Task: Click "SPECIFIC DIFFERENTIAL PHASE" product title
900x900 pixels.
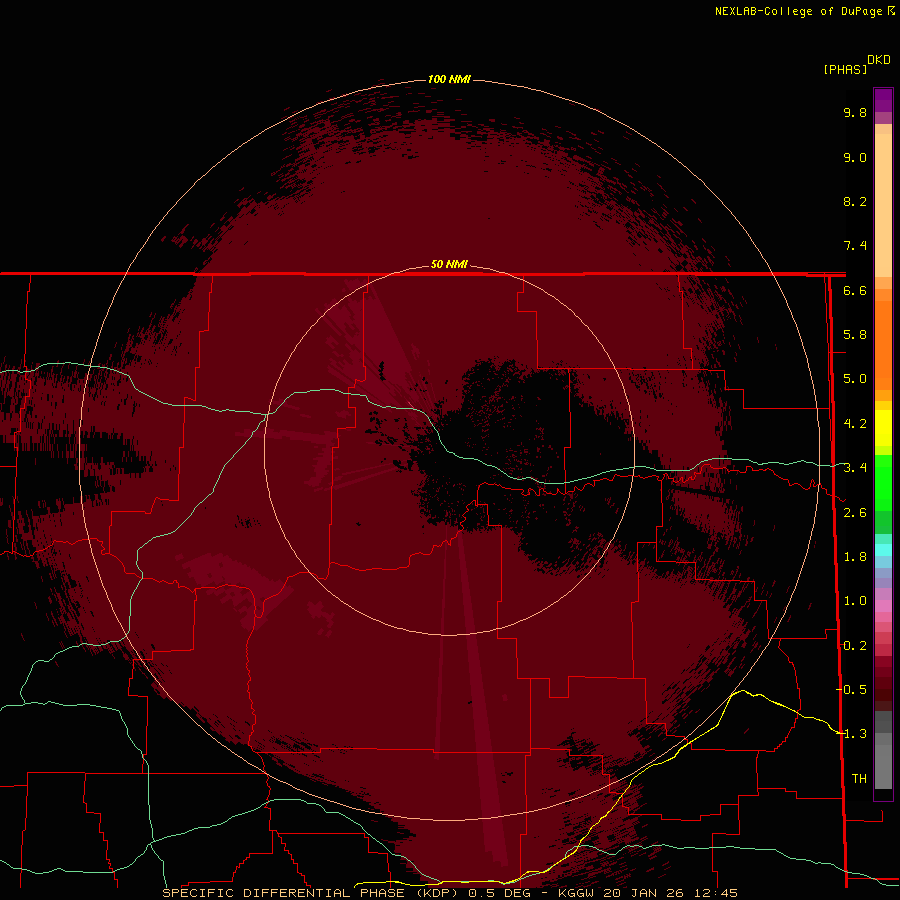Action: point(284,893)
